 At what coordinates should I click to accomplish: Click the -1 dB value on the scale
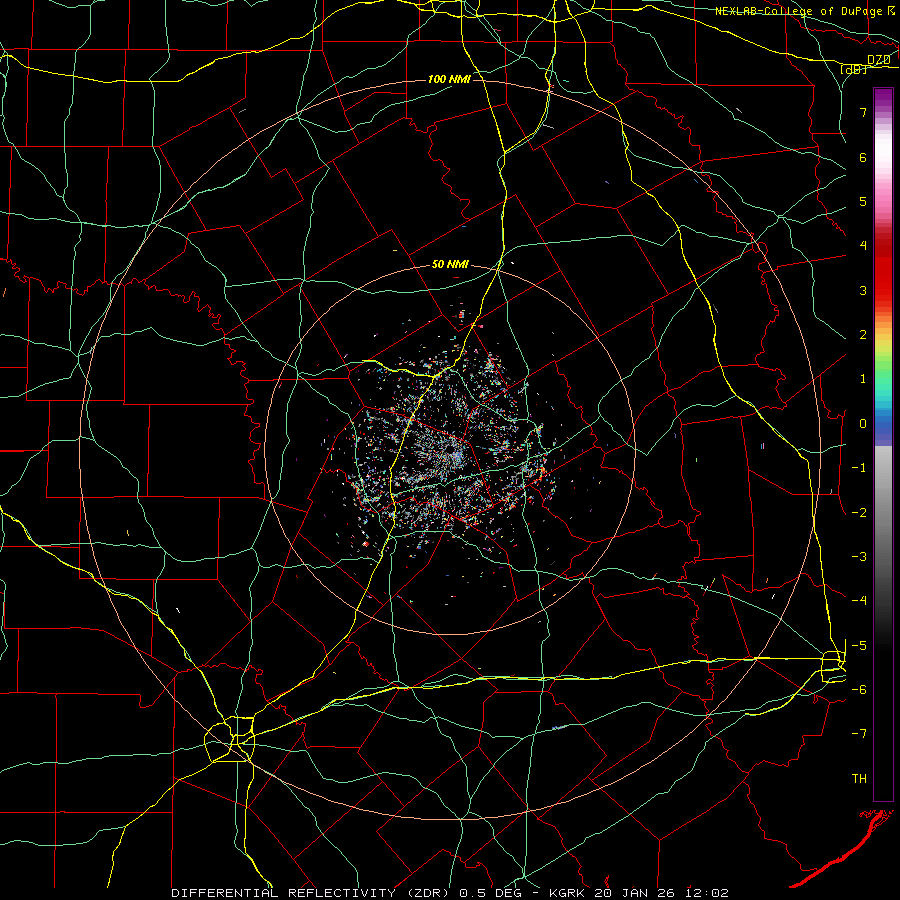(859, 468)
